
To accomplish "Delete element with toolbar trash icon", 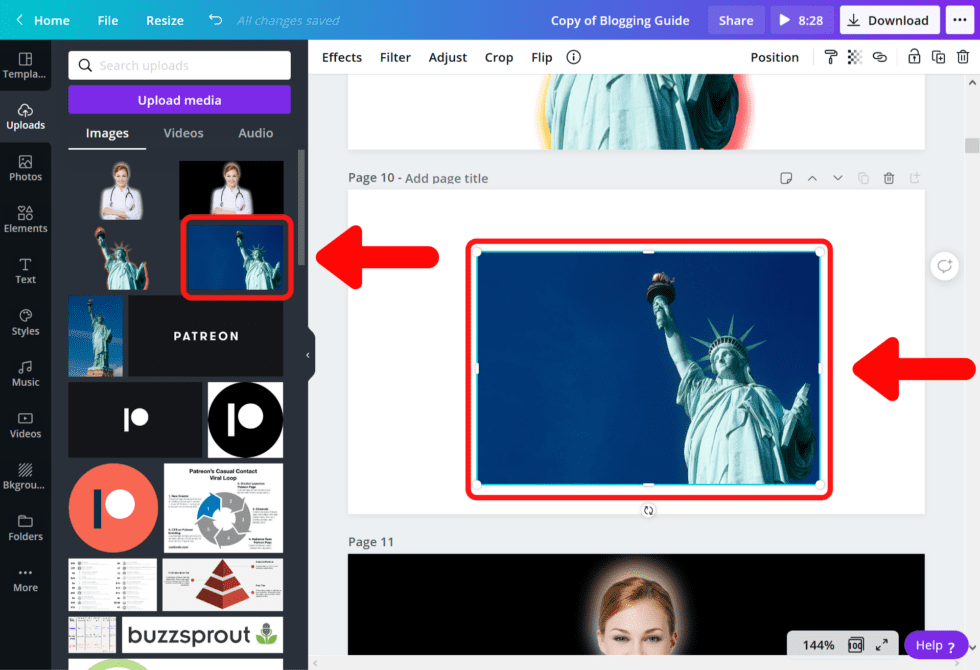I will (962, 57).
